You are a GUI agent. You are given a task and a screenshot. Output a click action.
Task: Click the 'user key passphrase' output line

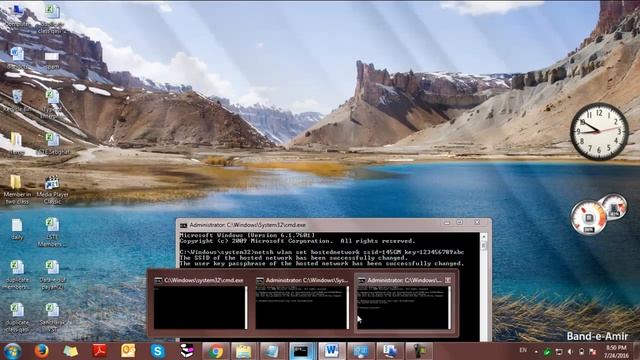321,264
